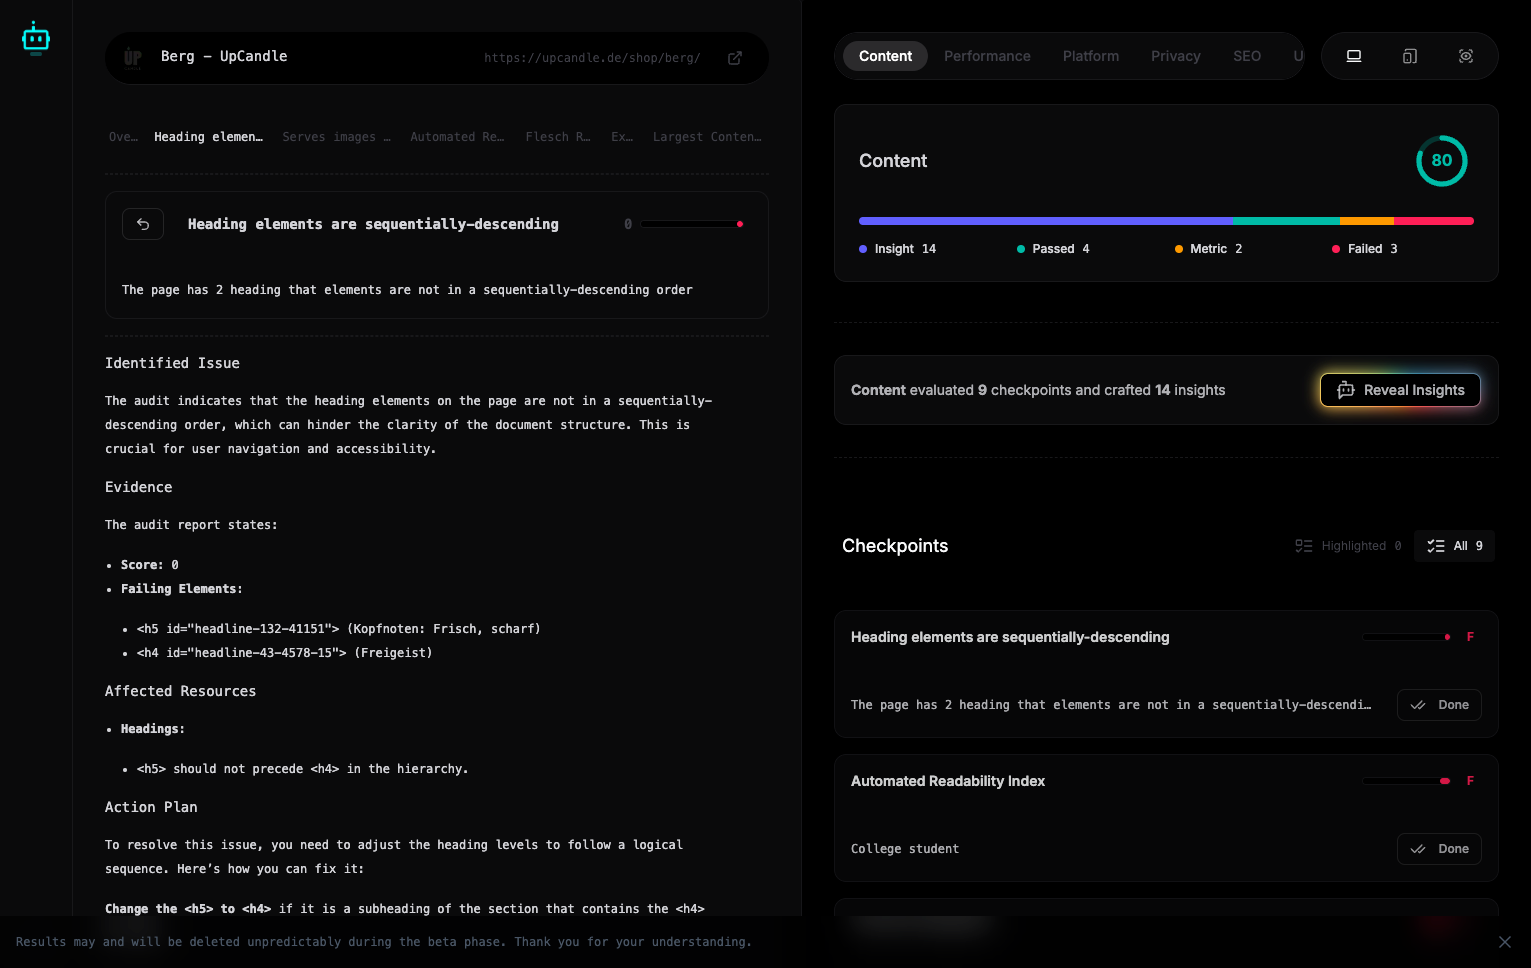Click the undo arrow above the heading audit

point(143,224)
